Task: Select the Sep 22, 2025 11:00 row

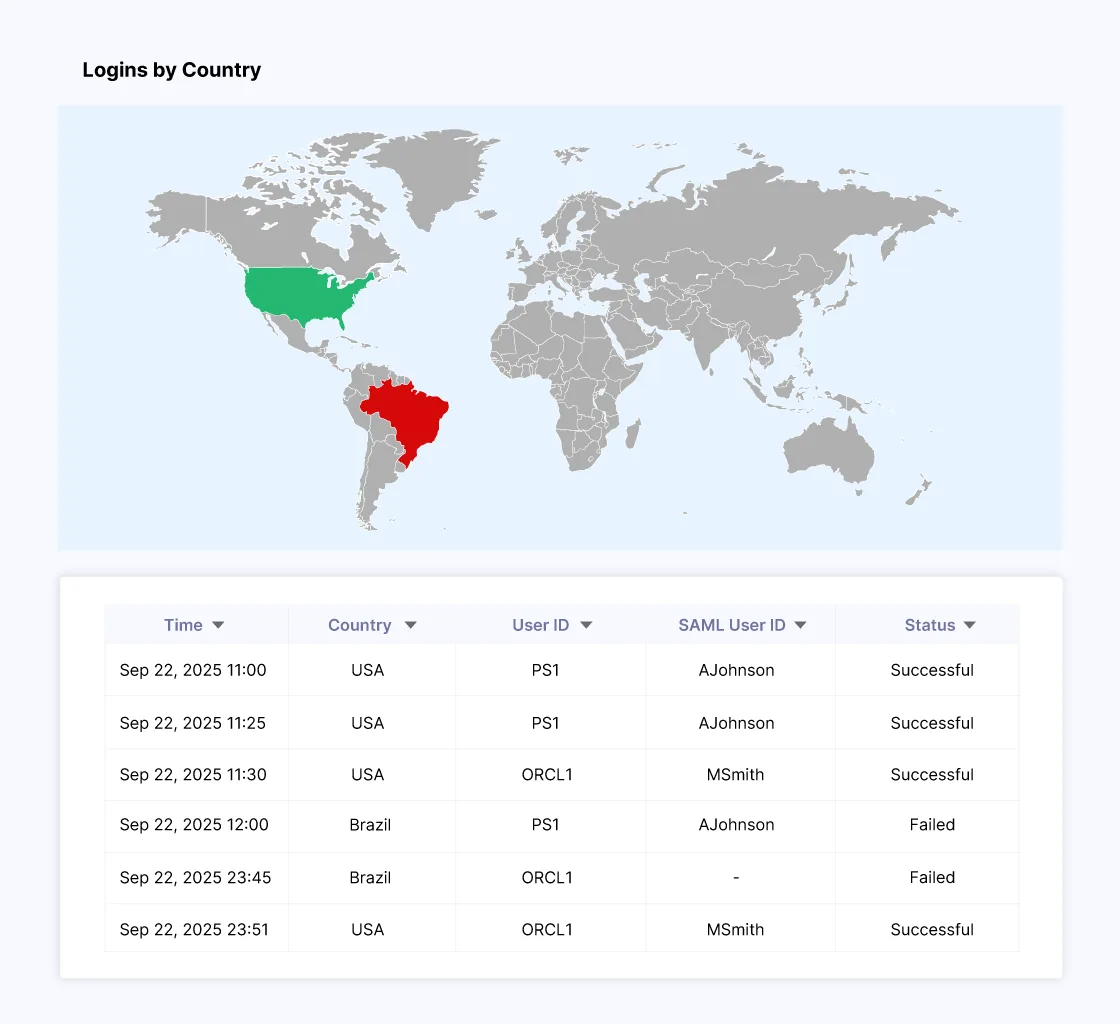Action: pyautogui.click(x=193, y=670)
